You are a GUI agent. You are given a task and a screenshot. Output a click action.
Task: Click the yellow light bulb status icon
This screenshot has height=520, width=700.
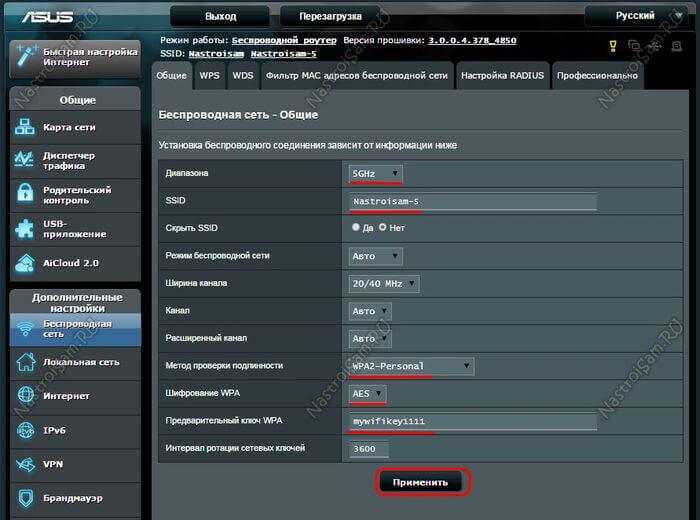(613, 46)
